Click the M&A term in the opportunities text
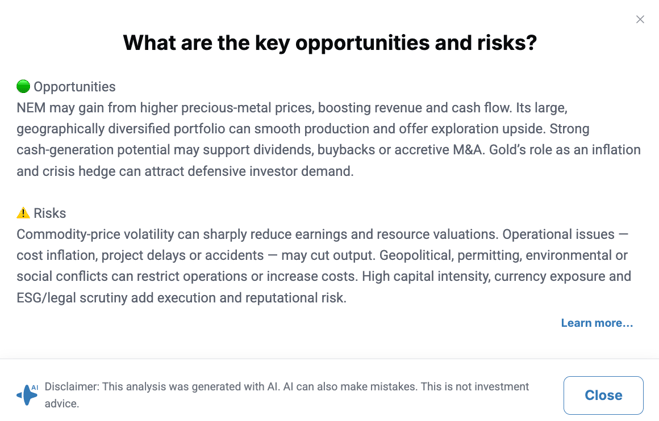Screen dimensions: 659x421 pyautogui.click(x=468, y=150)
